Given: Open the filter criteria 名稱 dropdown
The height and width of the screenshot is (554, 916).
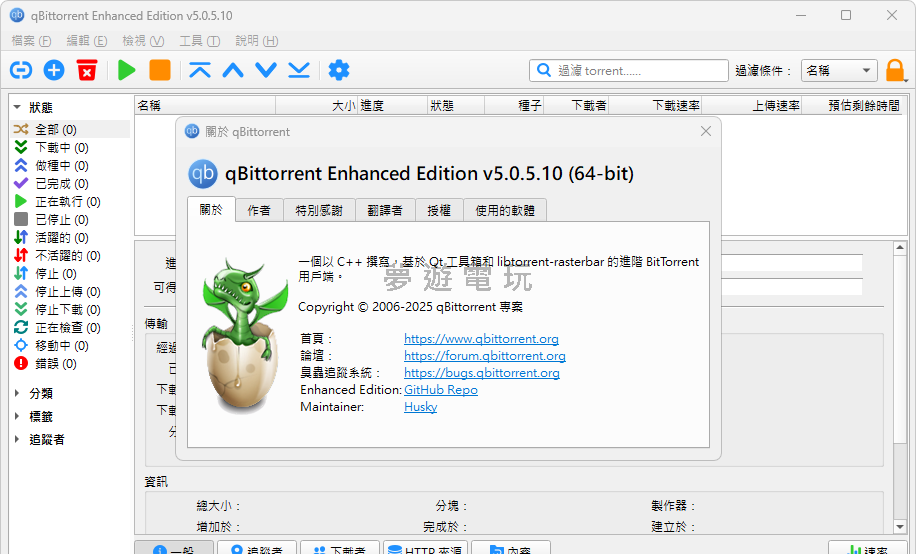Looking at the screenshot, I should point(839,71).
